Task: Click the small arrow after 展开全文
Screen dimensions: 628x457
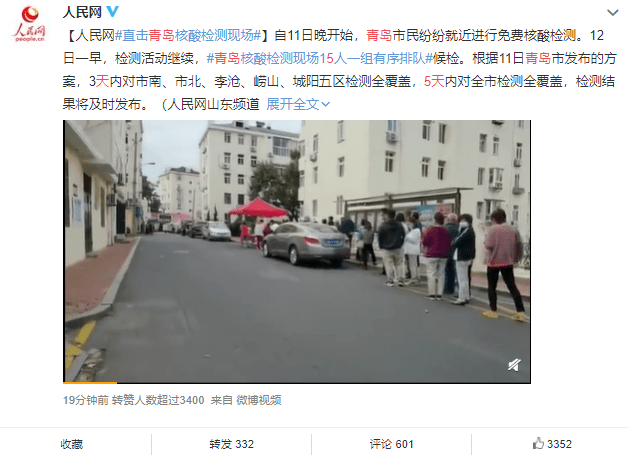Action: (326, 105)
